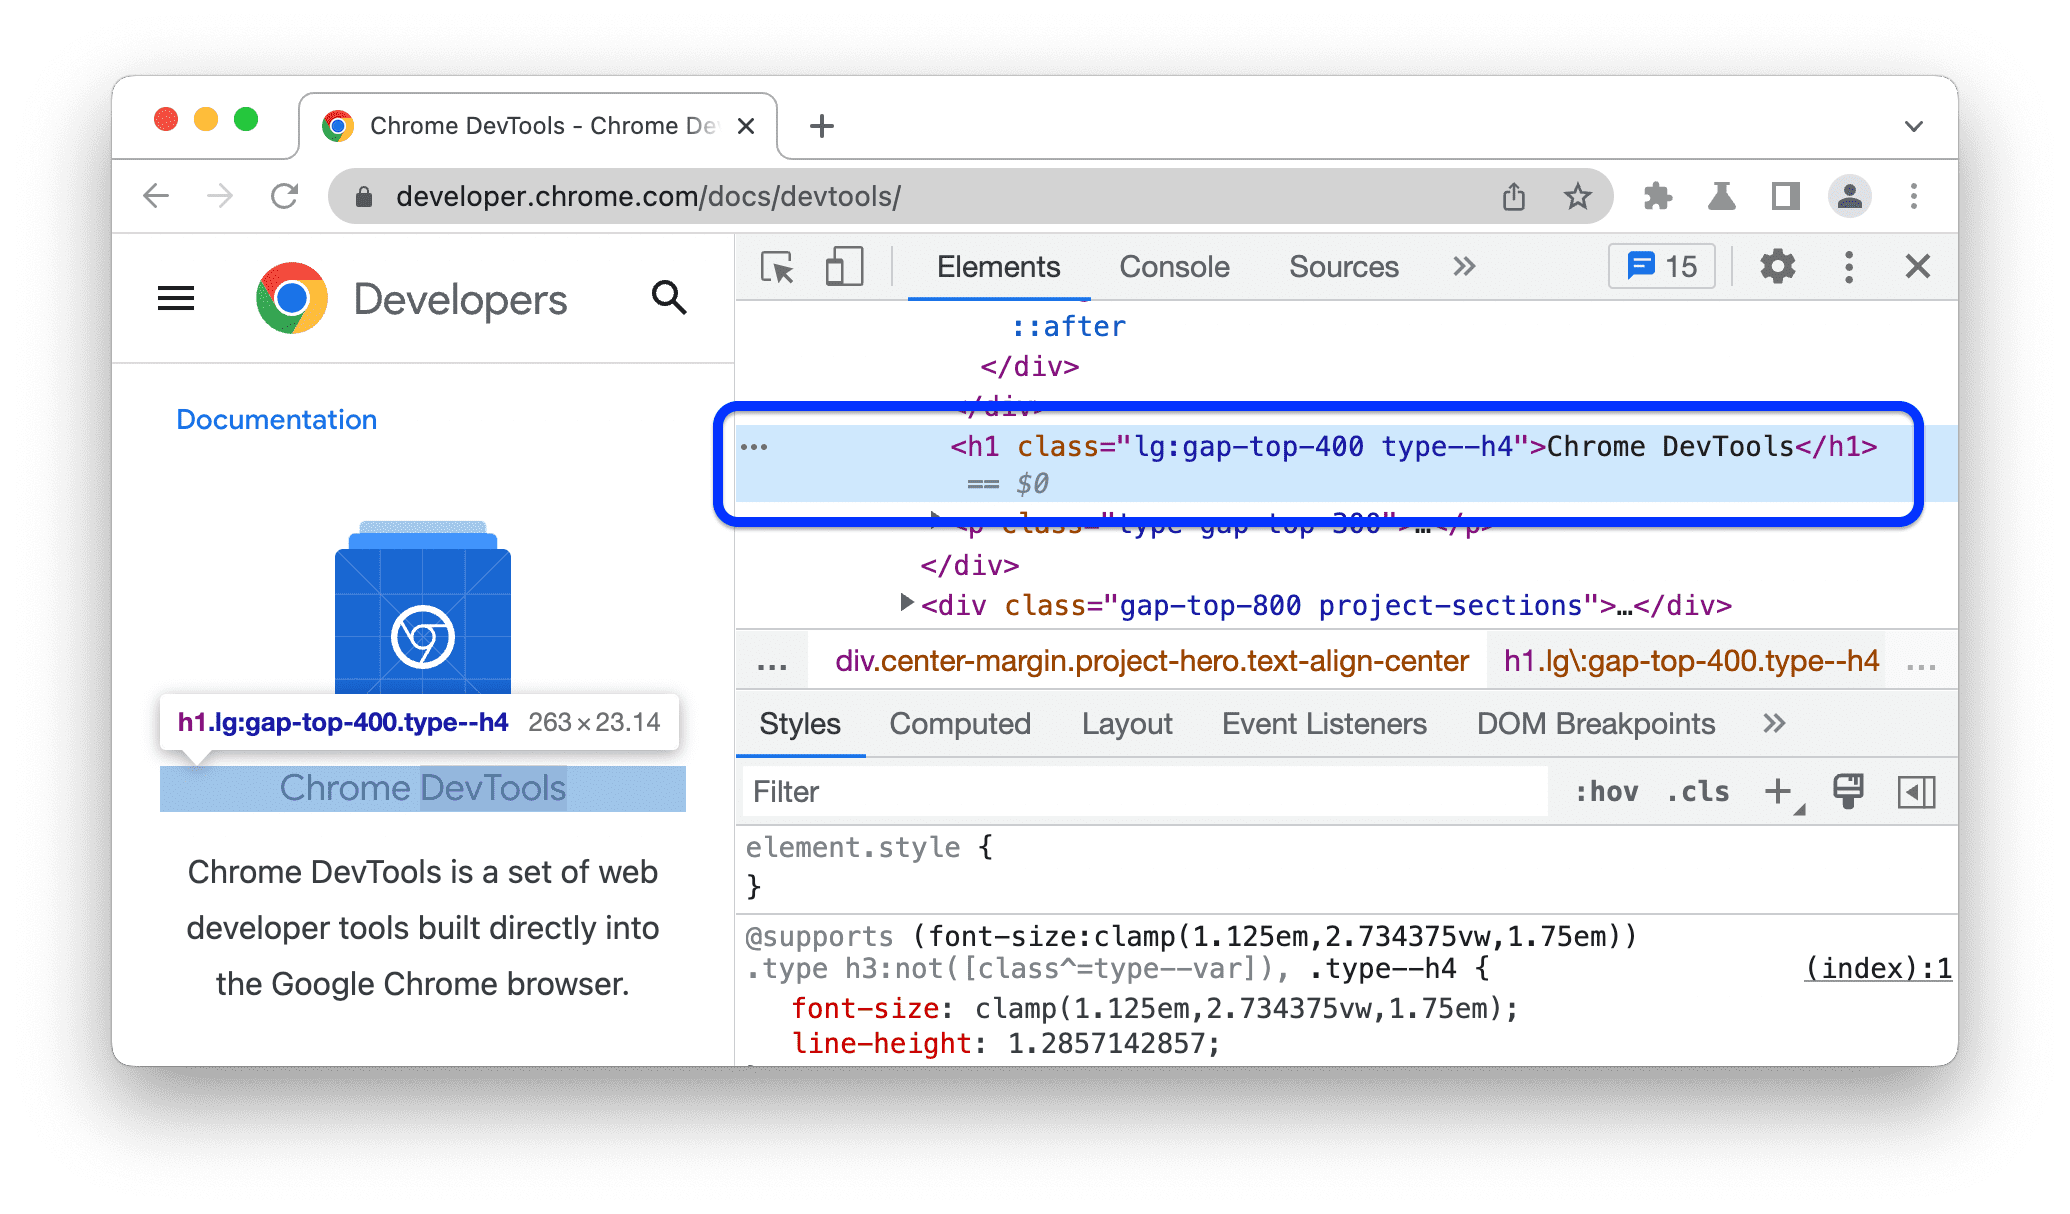2070x1214 pixels.
Task: Switch to the Sources tab
Action: click(1341, 267)
